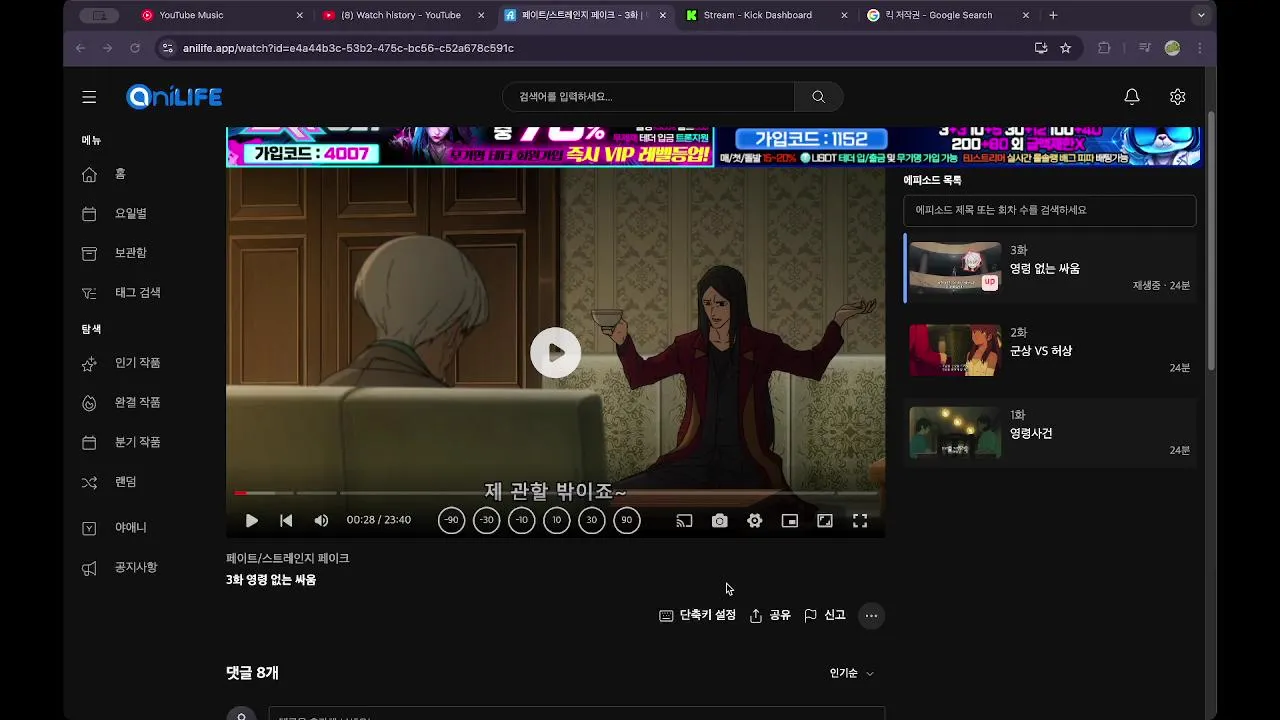Click the page vertical scrollbar

click(1211, 240)
